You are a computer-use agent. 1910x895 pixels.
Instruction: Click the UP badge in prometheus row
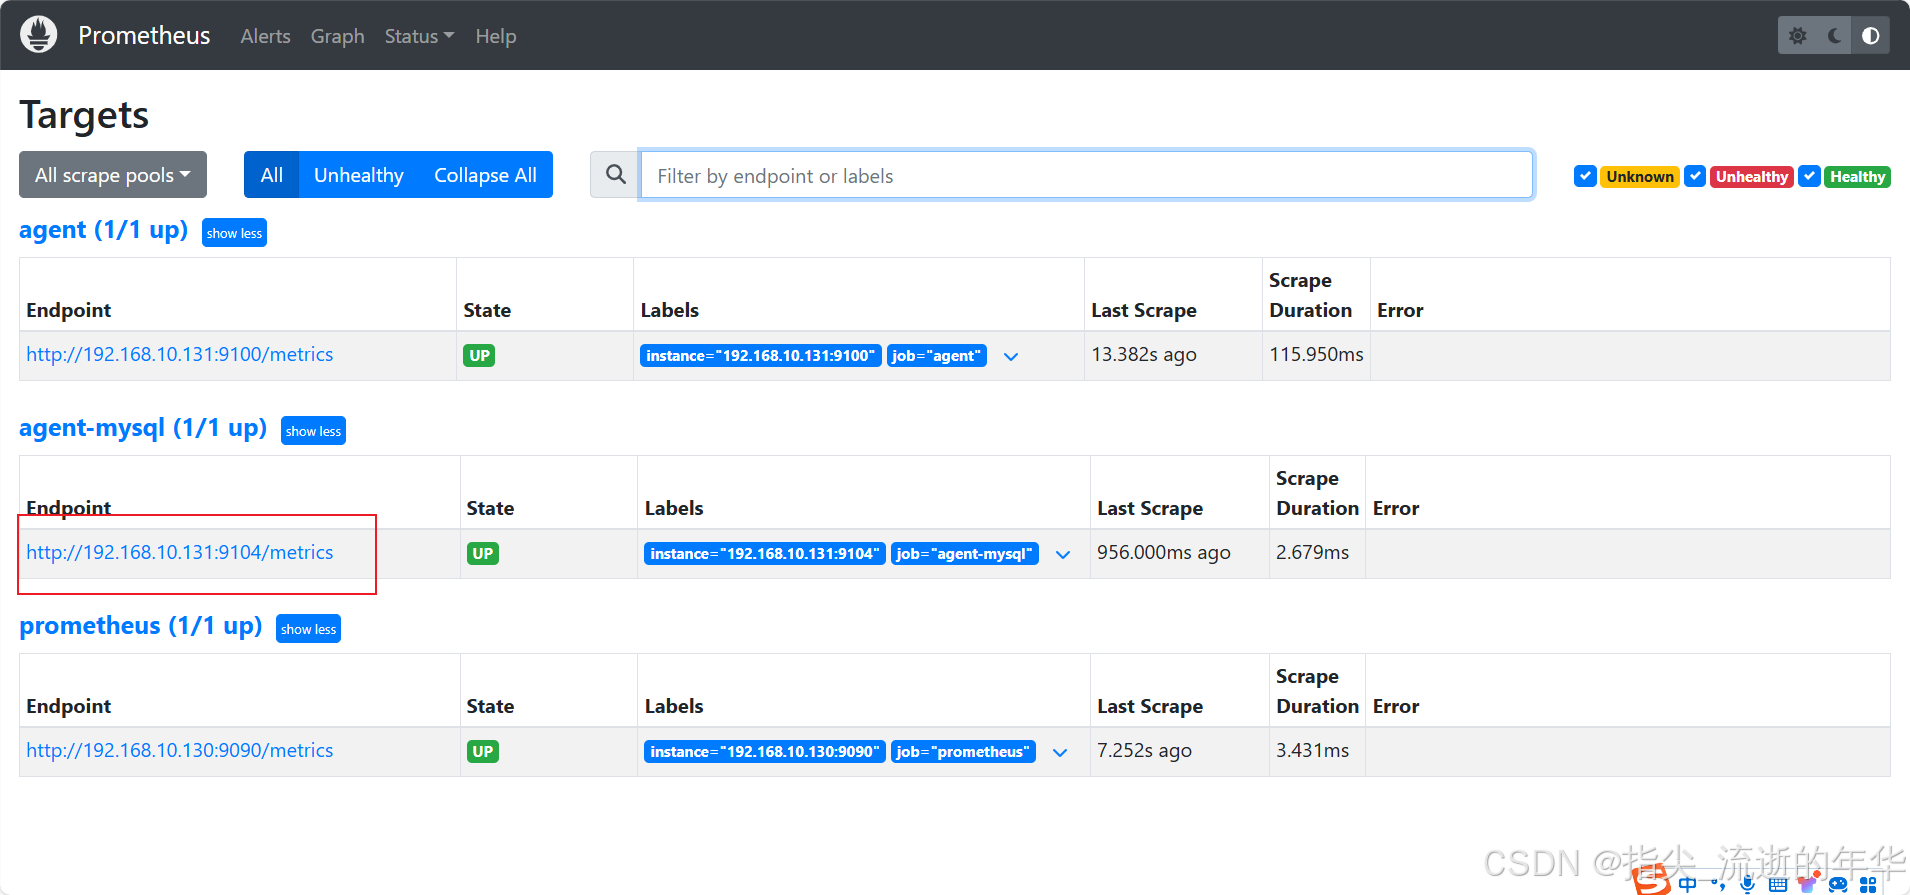click(483, 752)
